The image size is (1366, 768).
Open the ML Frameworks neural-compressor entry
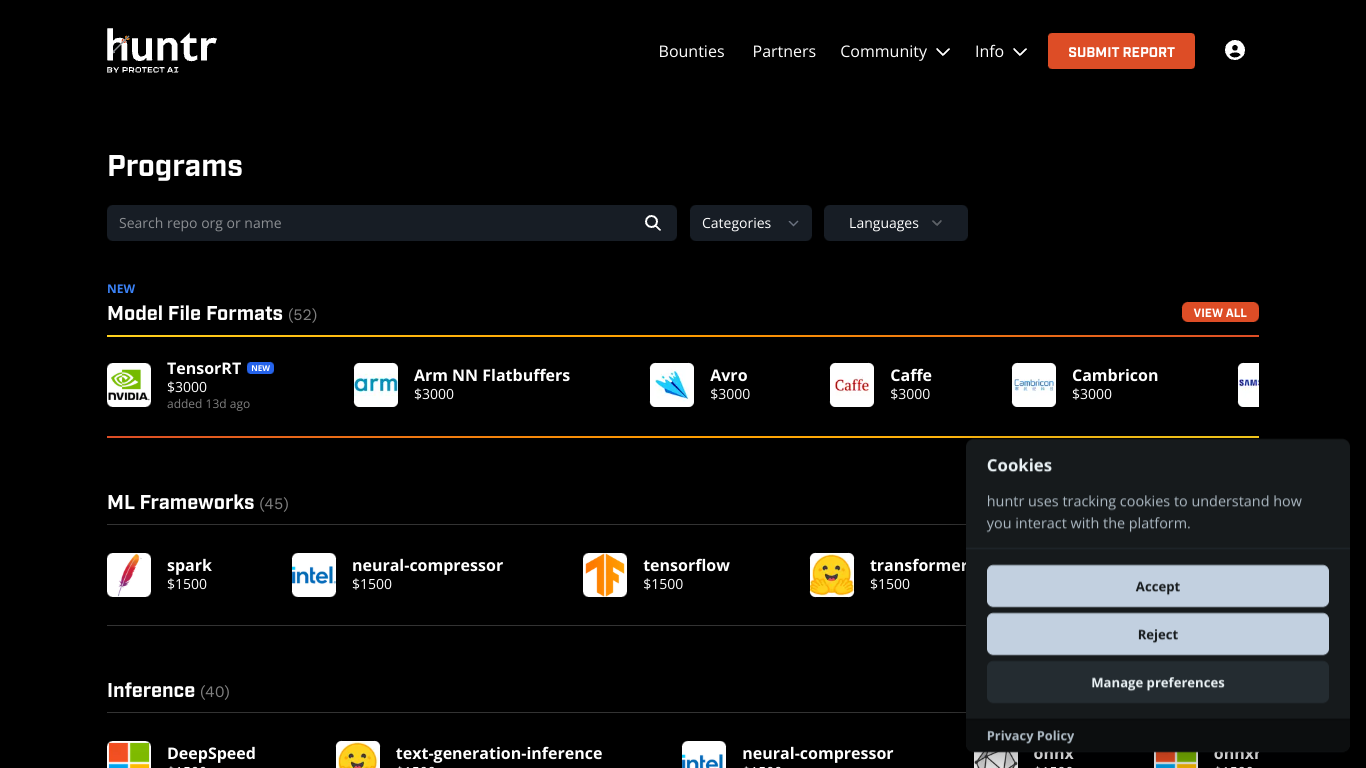point(427,565)
